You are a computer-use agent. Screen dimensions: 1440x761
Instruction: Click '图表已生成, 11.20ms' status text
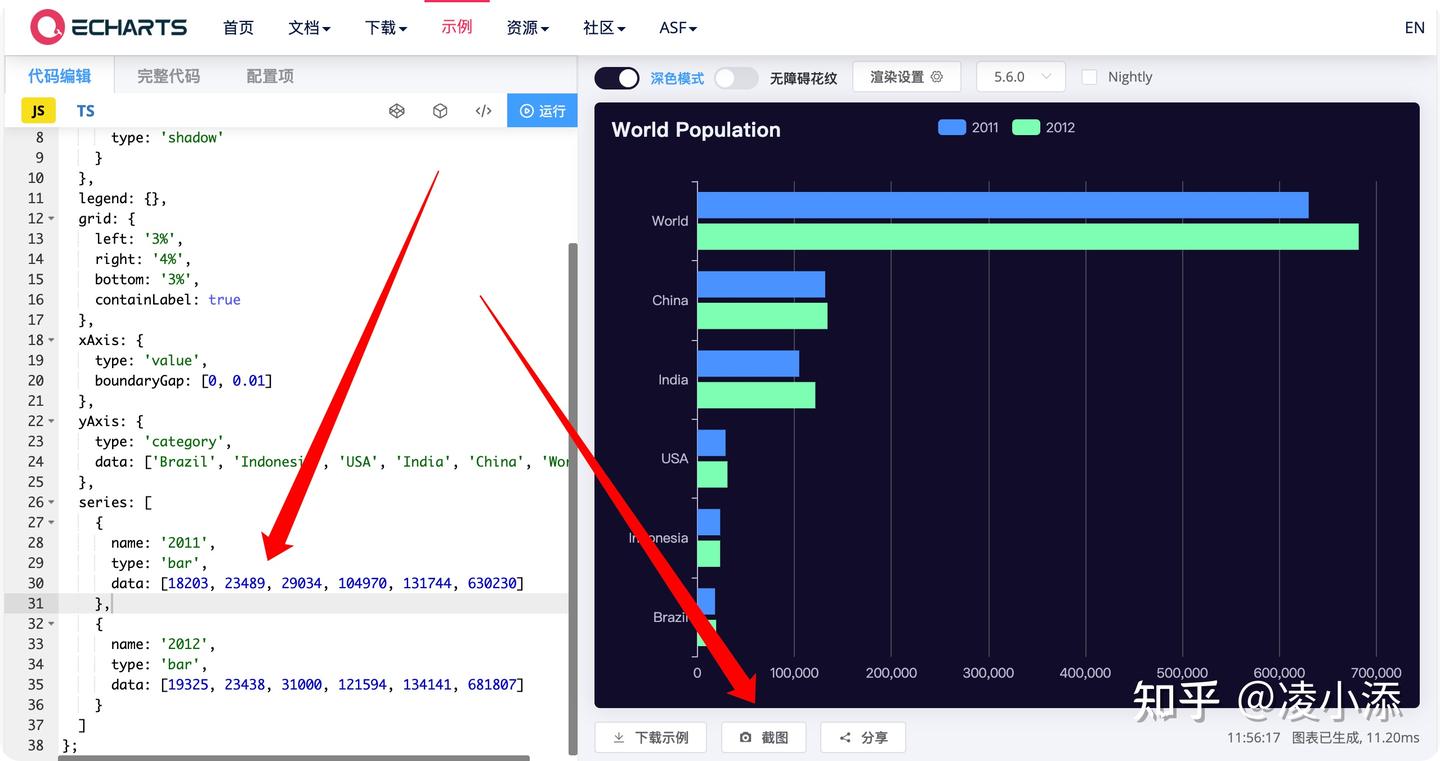[1355, 737]
